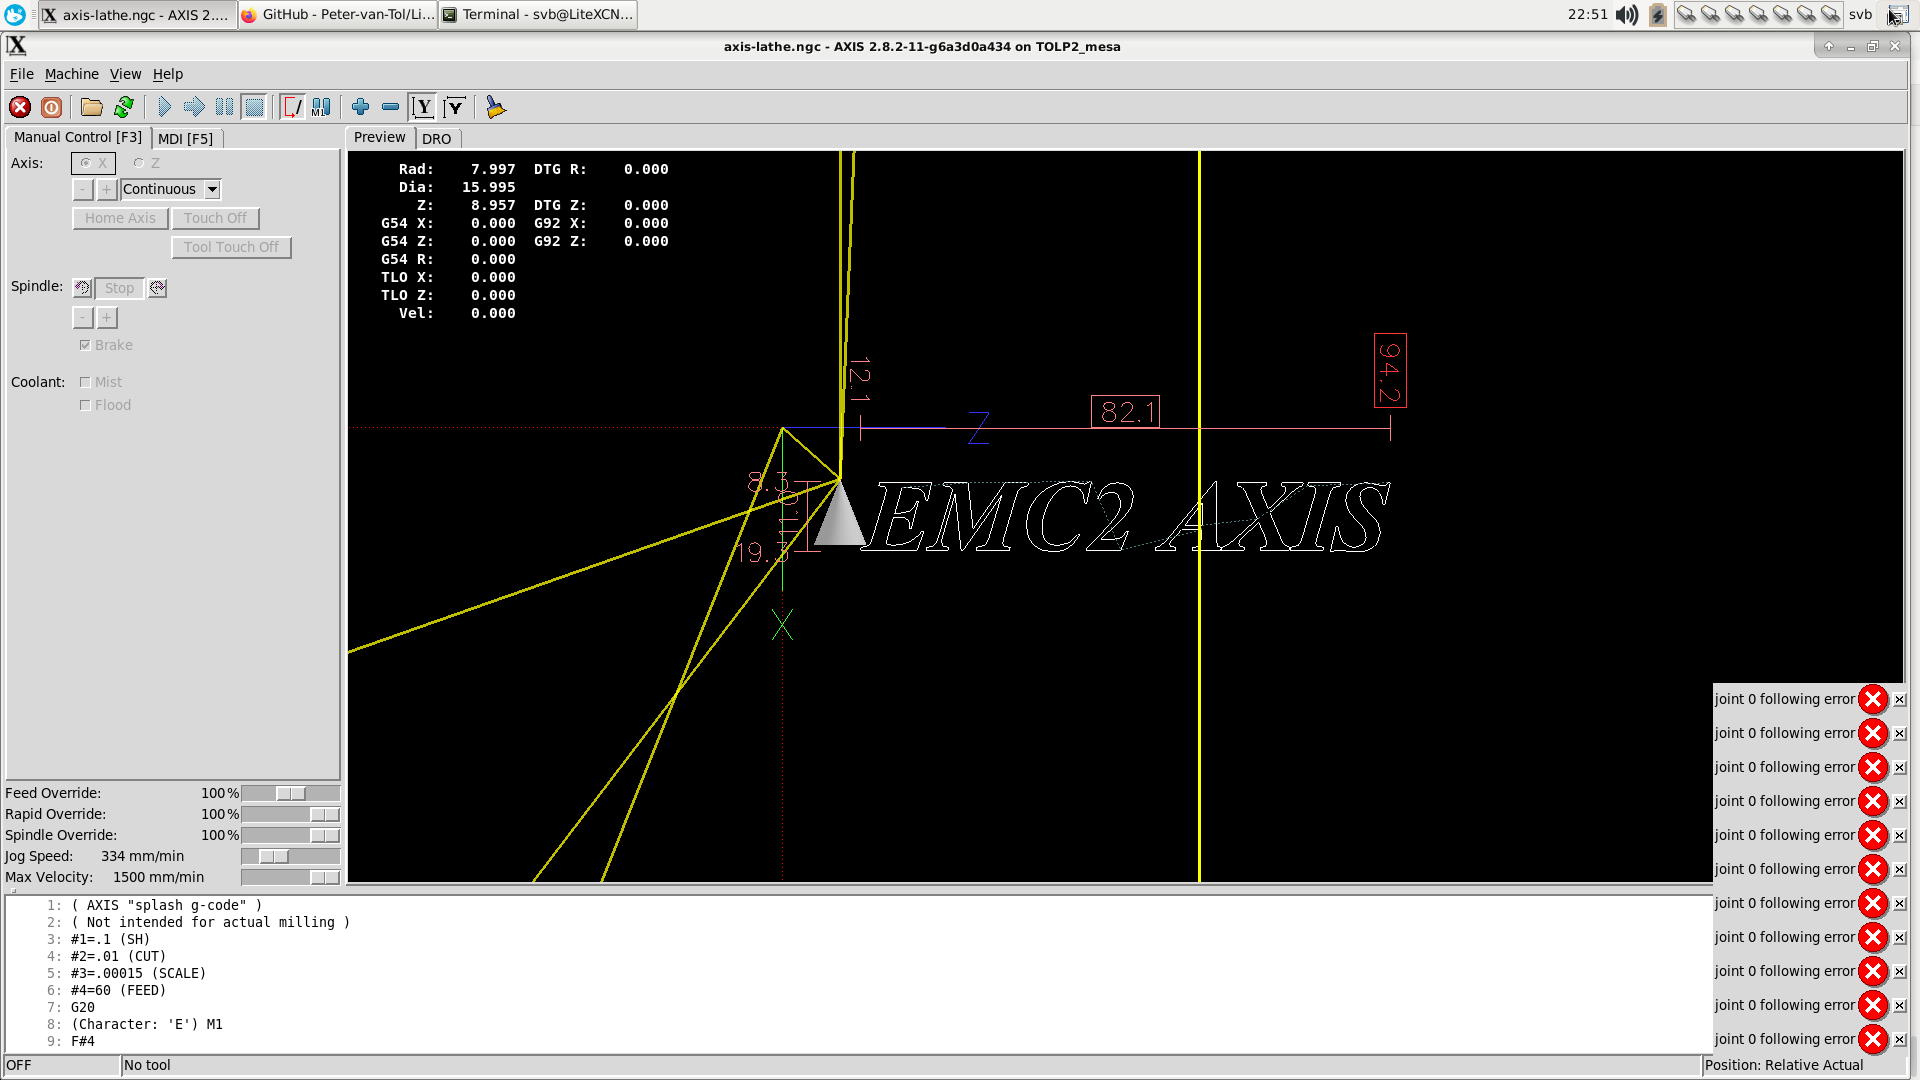
Task: Open the Continuous jog increment dropdown
Action: 171,189
